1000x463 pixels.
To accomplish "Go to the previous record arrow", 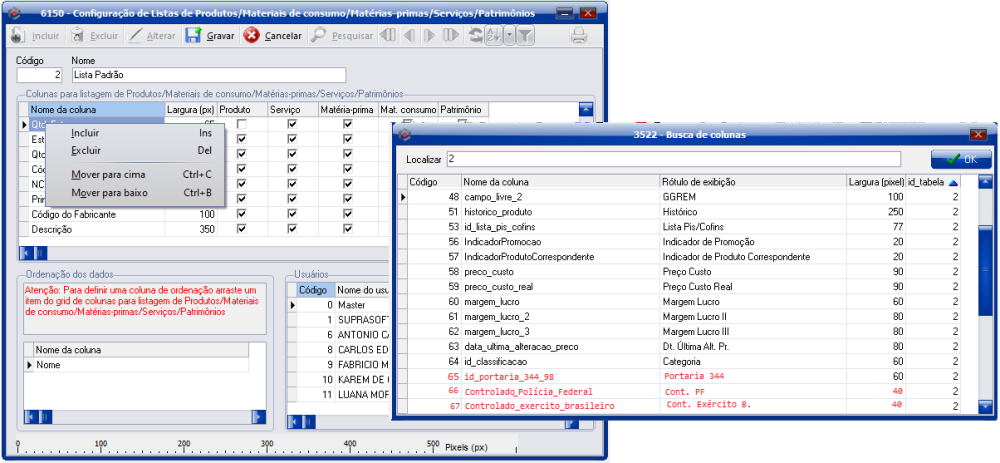I will (x=408, y=36).
